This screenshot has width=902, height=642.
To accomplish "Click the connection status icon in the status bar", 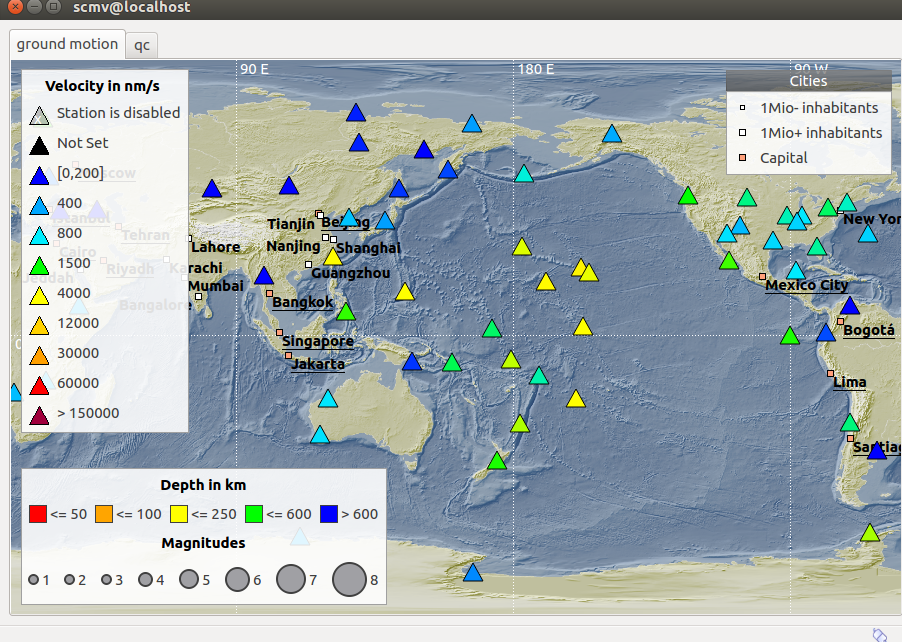I will click(880, 634).
